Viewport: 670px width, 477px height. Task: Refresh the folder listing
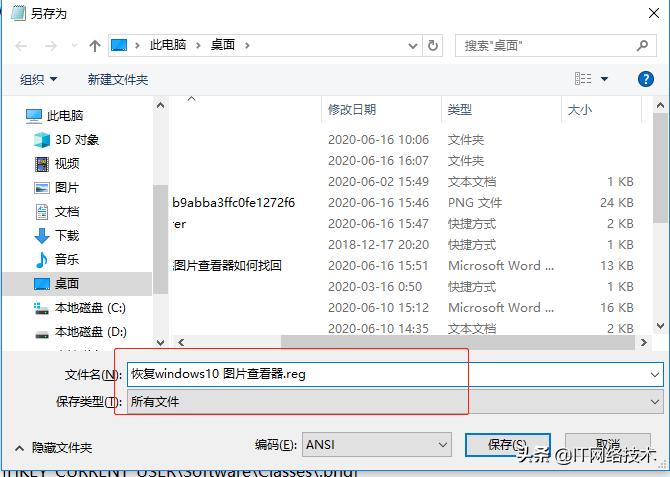point(433,45)
